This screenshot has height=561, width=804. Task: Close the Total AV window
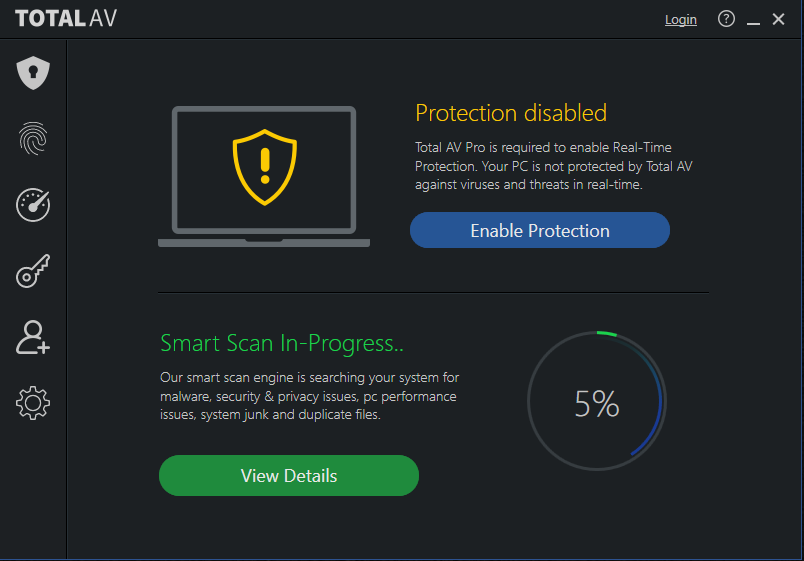coord(778,19)
